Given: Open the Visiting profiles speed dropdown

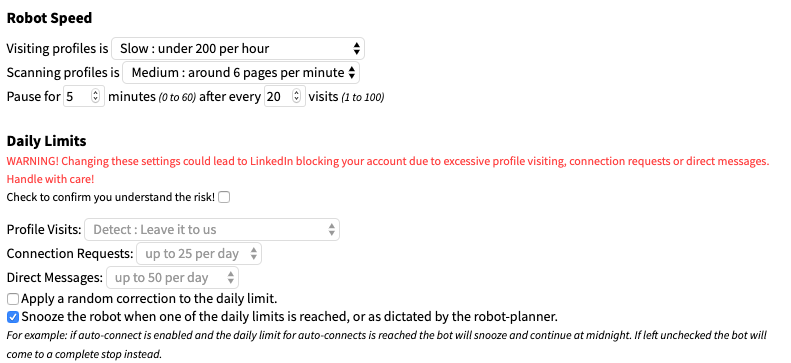Looking at the screenshot, I should [x=238, y=48].
